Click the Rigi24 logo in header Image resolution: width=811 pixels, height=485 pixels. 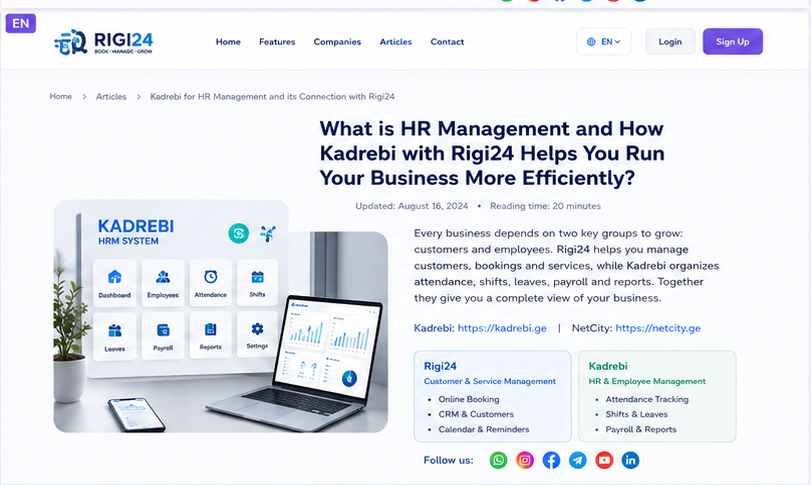(104, 42)
